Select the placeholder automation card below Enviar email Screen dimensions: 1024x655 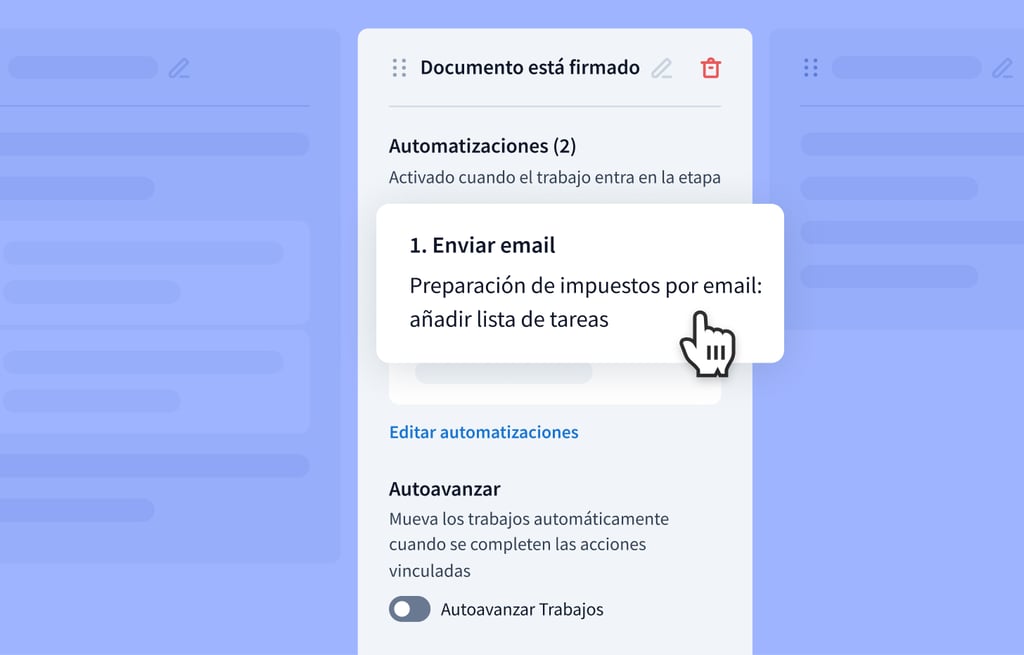(554, 383)
